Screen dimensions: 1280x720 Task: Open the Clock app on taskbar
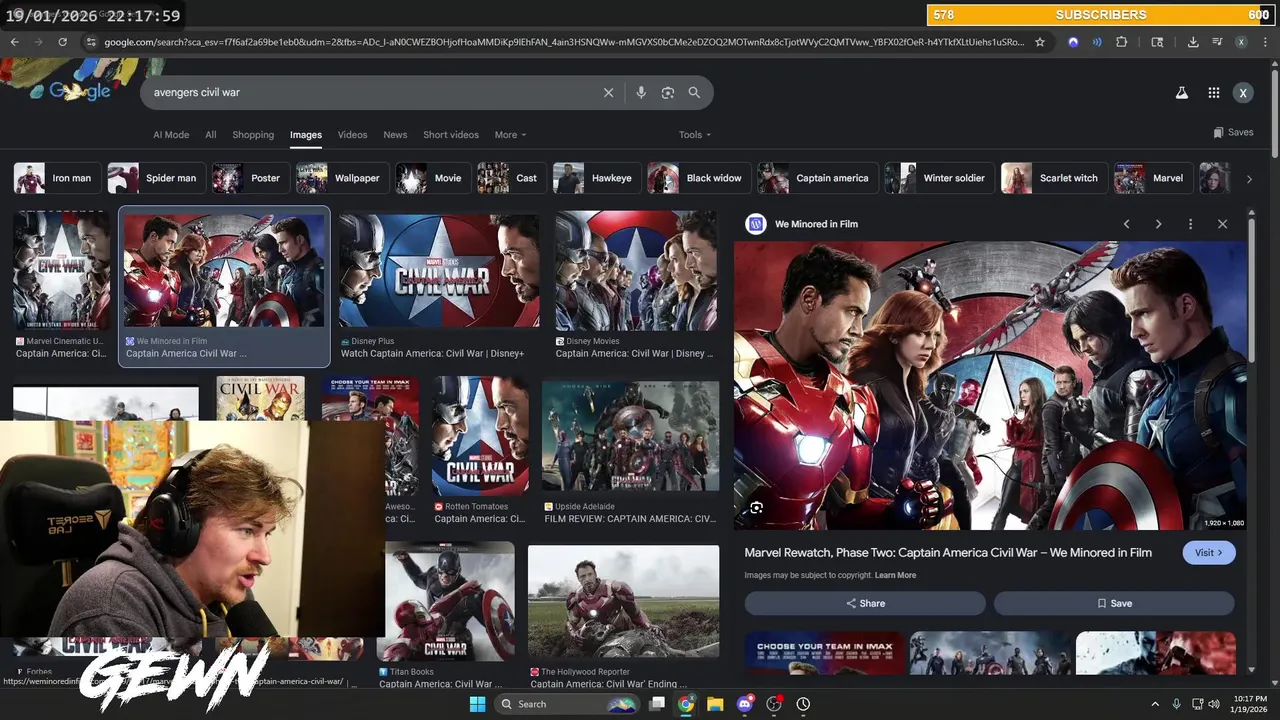803,704
